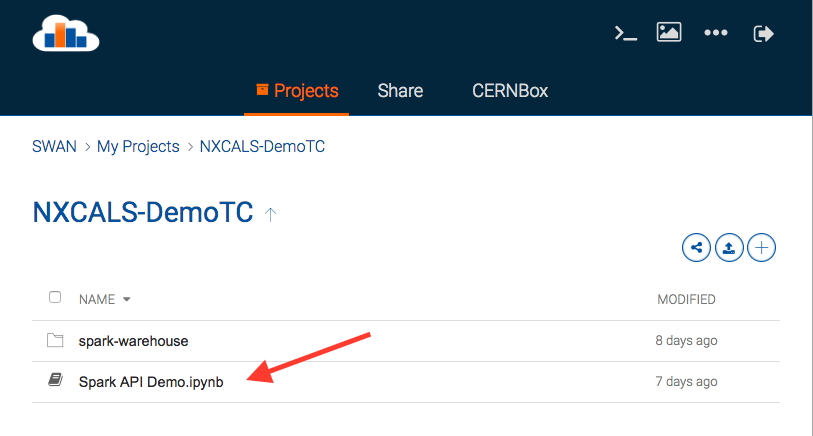
Task: Click the share project circle icon
Action: (x=696, y=247)
